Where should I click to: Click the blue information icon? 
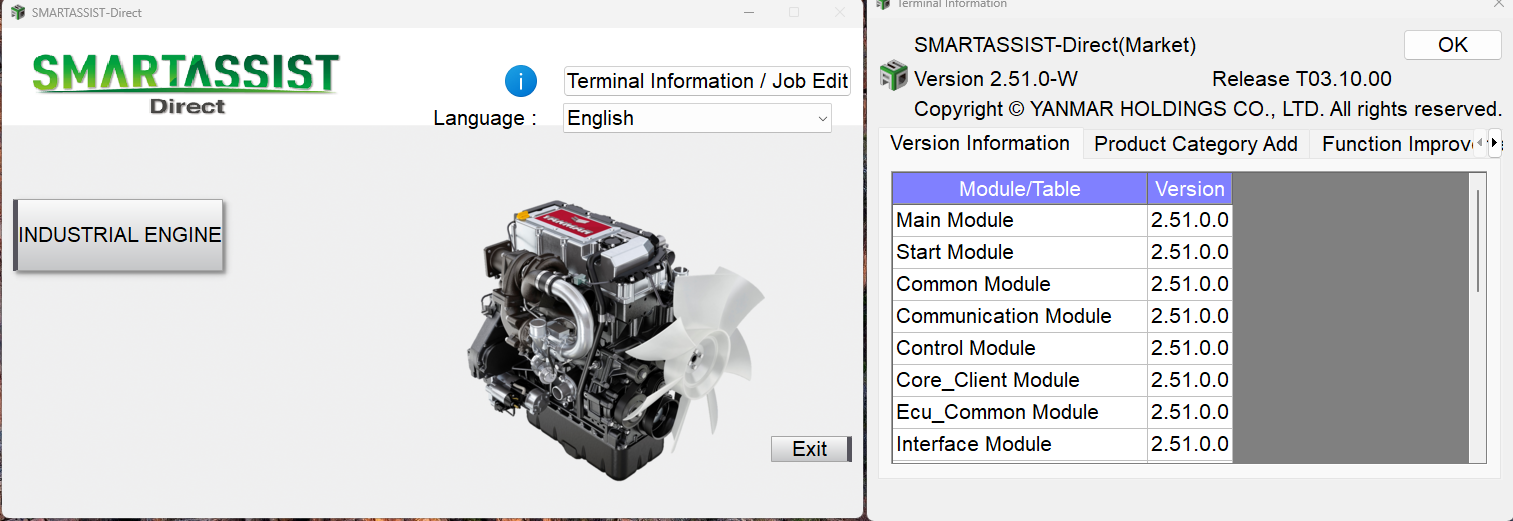[x=521, y=81]
